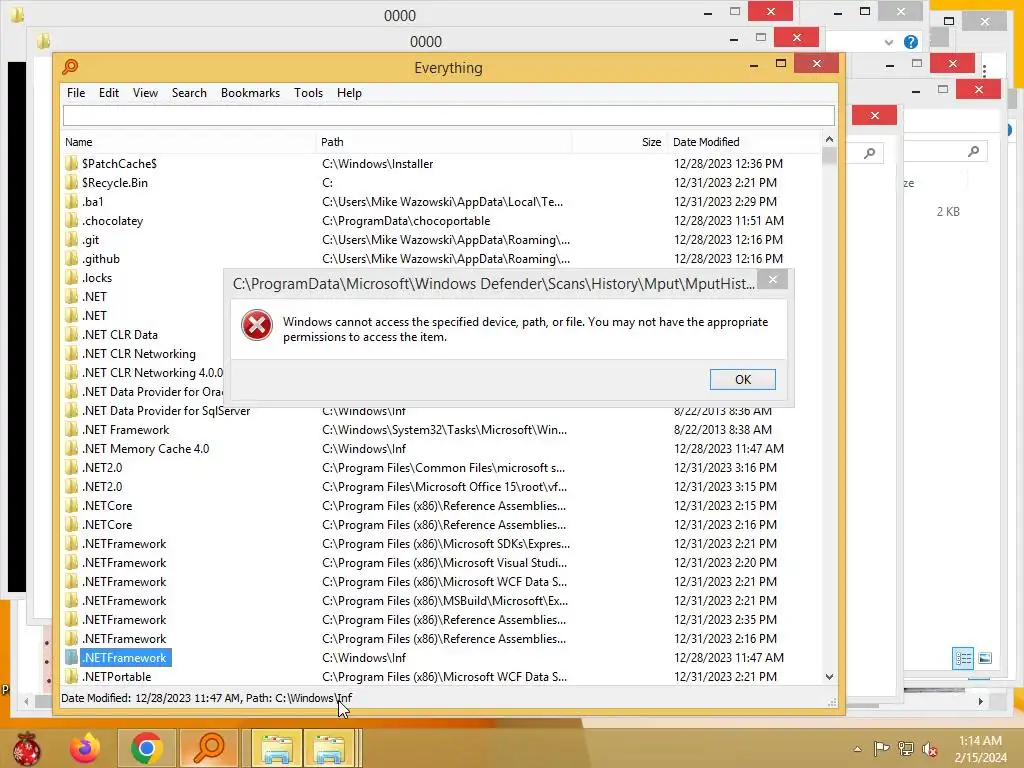Open the Action Center flag icon
Image resolution: width=1024 pixels, height=768 pixels.
[x=881, y=748]
